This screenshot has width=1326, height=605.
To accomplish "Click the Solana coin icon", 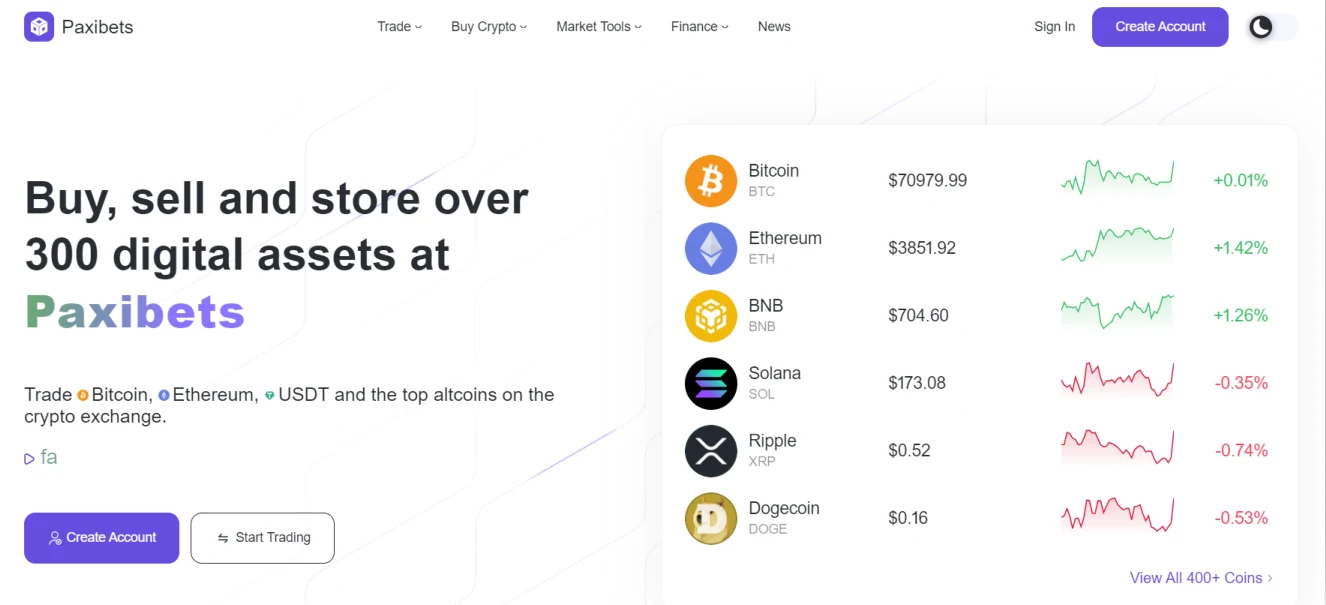I will coord(711,383).
